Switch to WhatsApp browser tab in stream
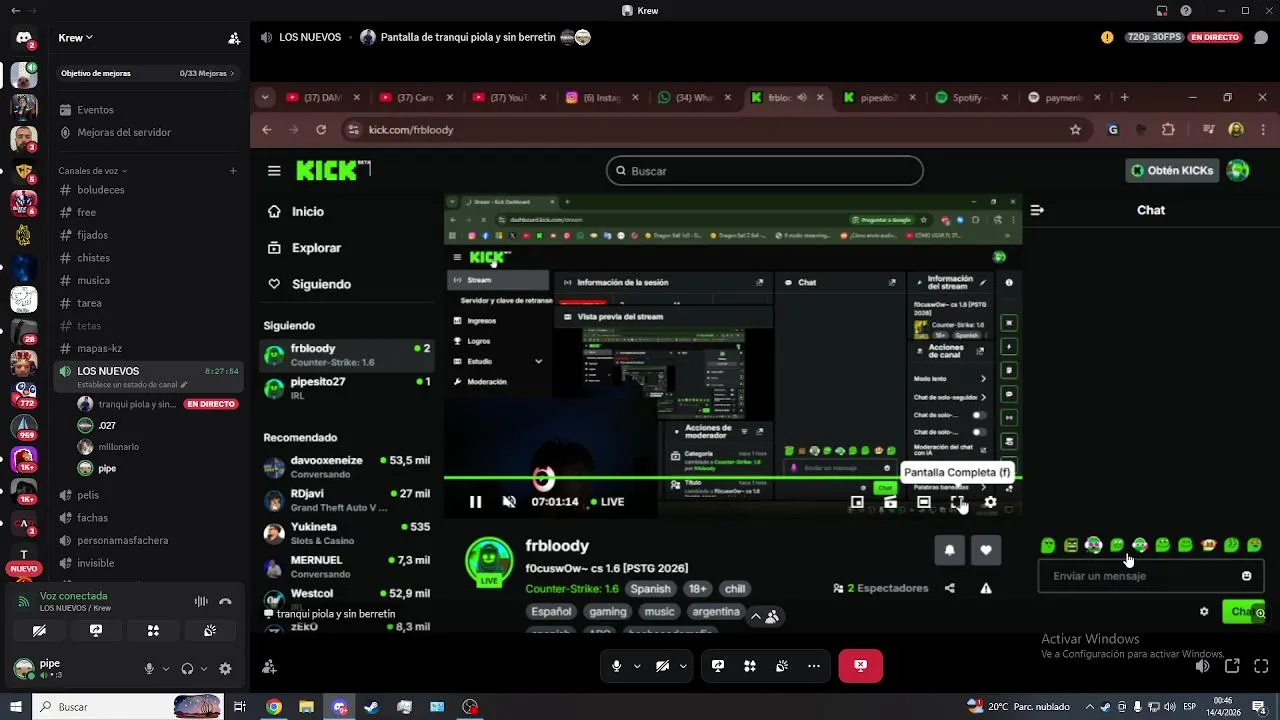Image resolution: width=1280 pixels, height=720 pixels. tap(695, 98)
